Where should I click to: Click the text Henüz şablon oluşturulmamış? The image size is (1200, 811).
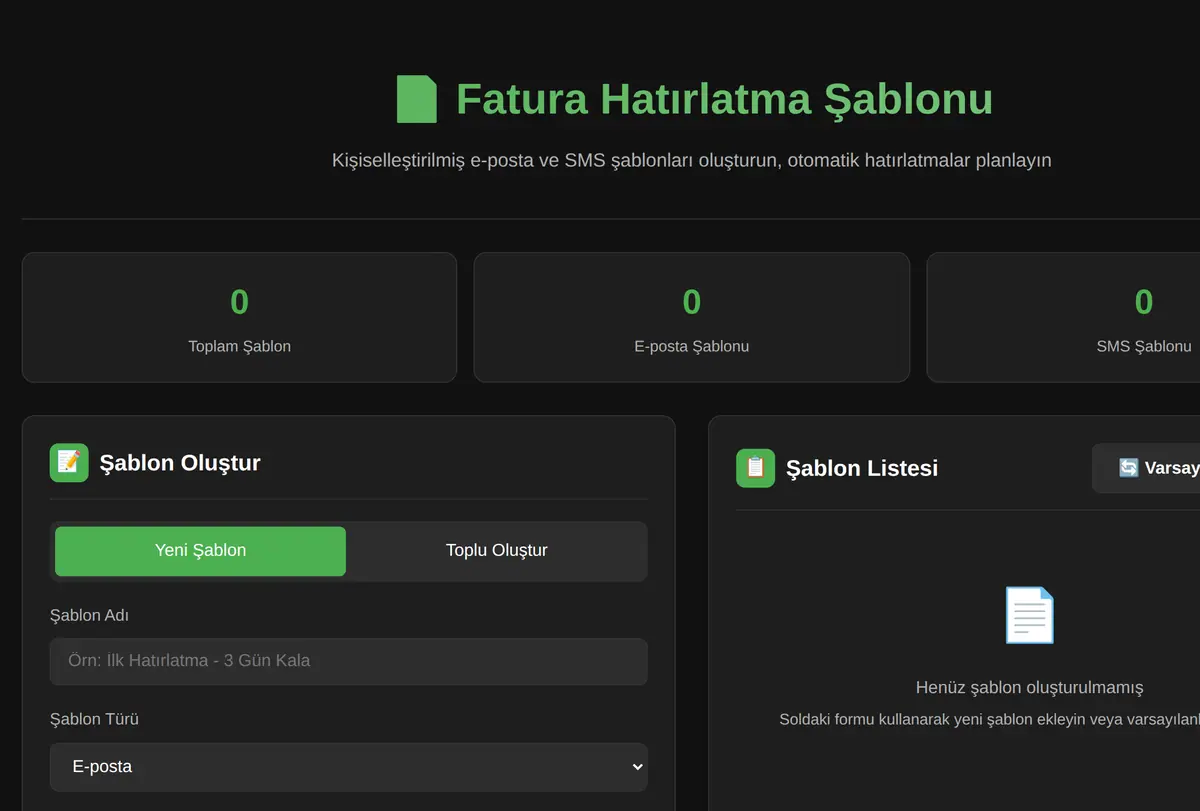click(x=1029, y=687)
